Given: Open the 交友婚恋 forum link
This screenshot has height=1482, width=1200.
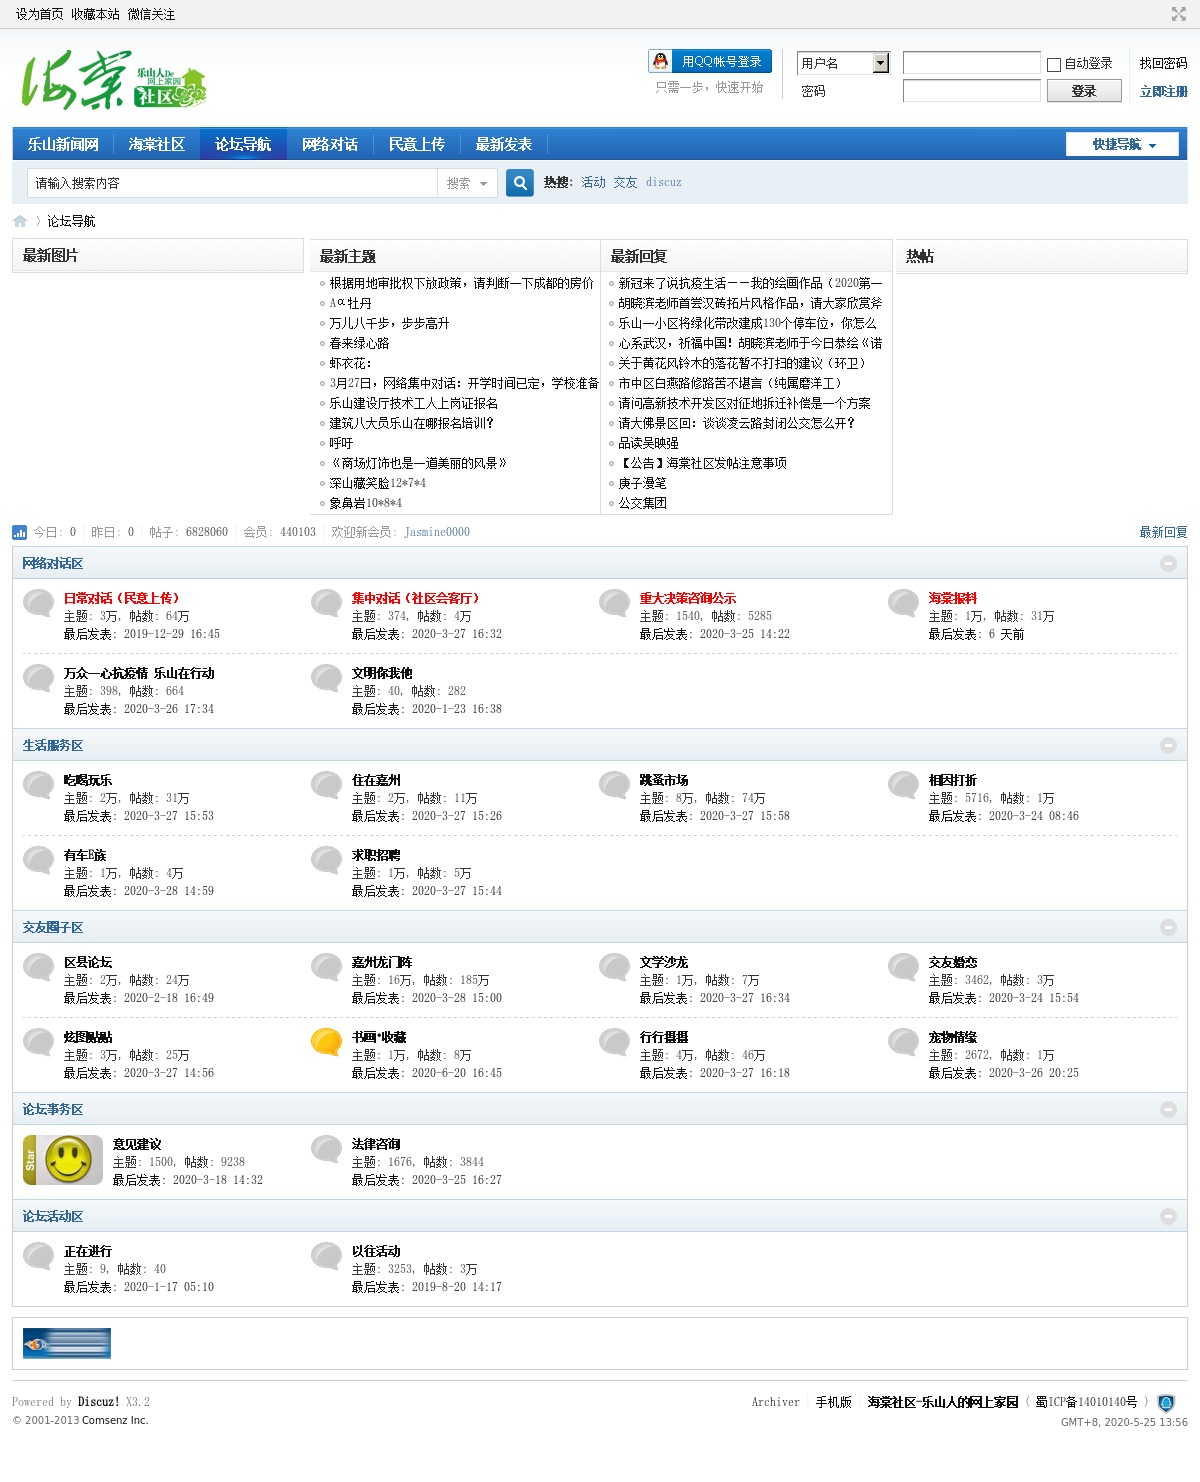Looking at the screenshot, I should (953, 962).
